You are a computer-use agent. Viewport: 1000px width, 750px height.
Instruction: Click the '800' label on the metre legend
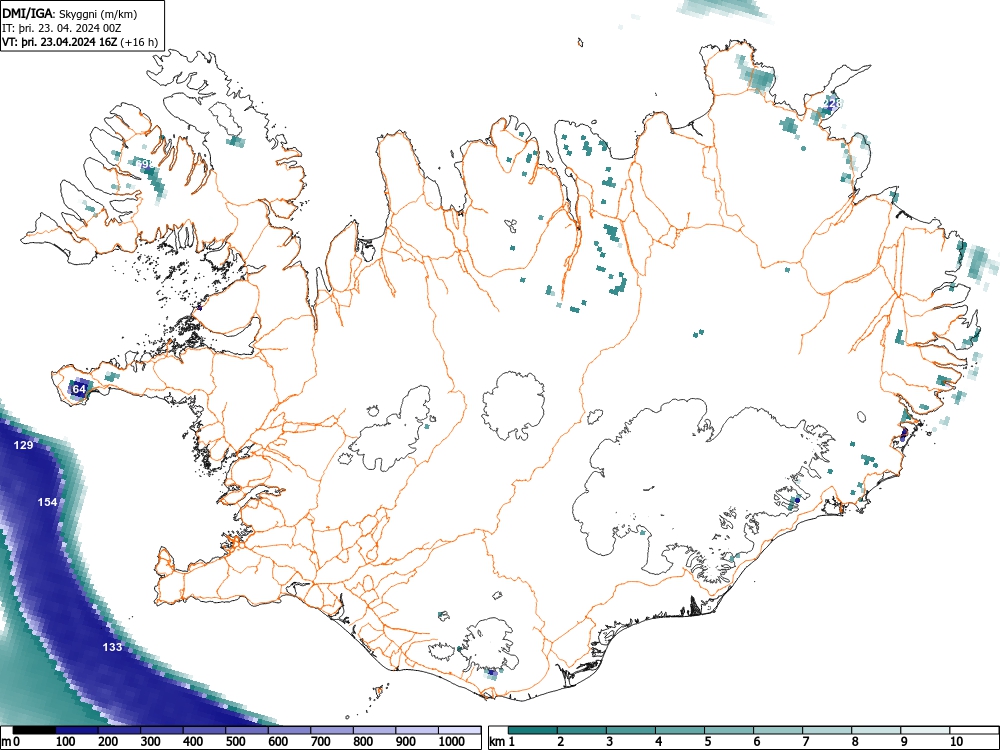coord(363,742)
